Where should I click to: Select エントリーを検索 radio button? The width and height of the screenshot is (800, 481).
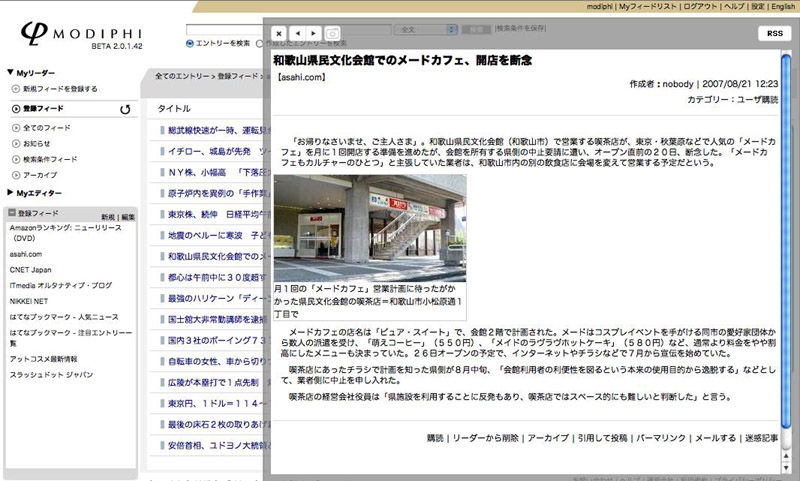[190, 43]
